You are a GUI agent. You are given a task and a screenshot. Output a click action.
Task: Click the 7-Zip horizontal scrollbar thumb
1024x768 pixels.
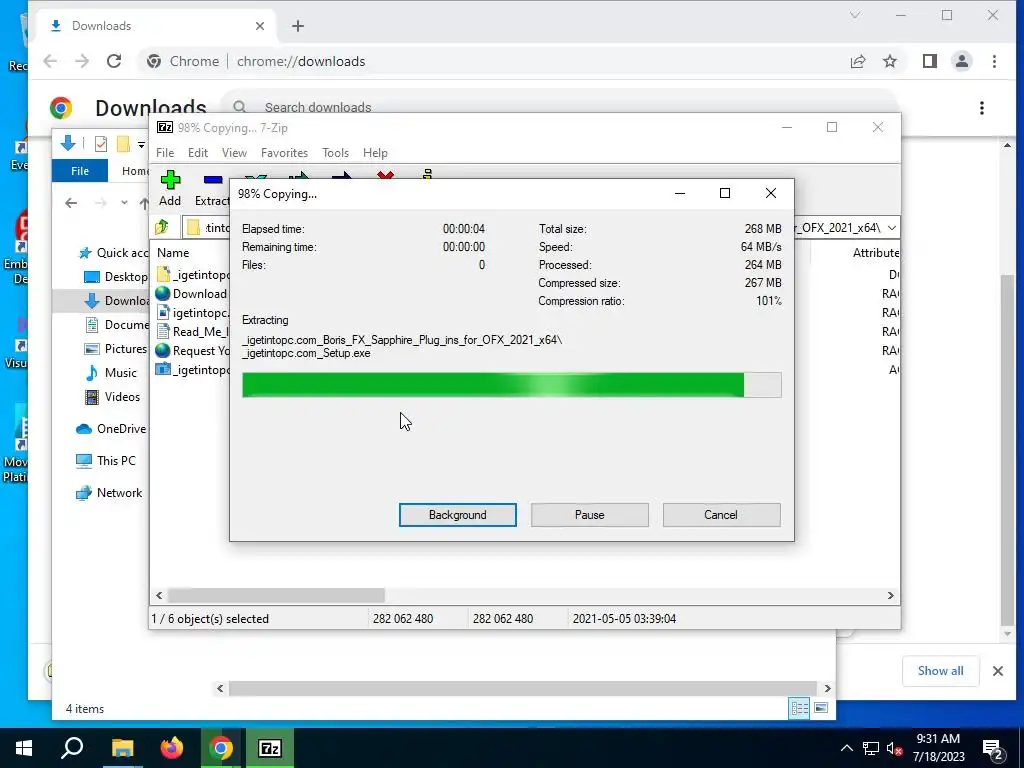(276, 596)
